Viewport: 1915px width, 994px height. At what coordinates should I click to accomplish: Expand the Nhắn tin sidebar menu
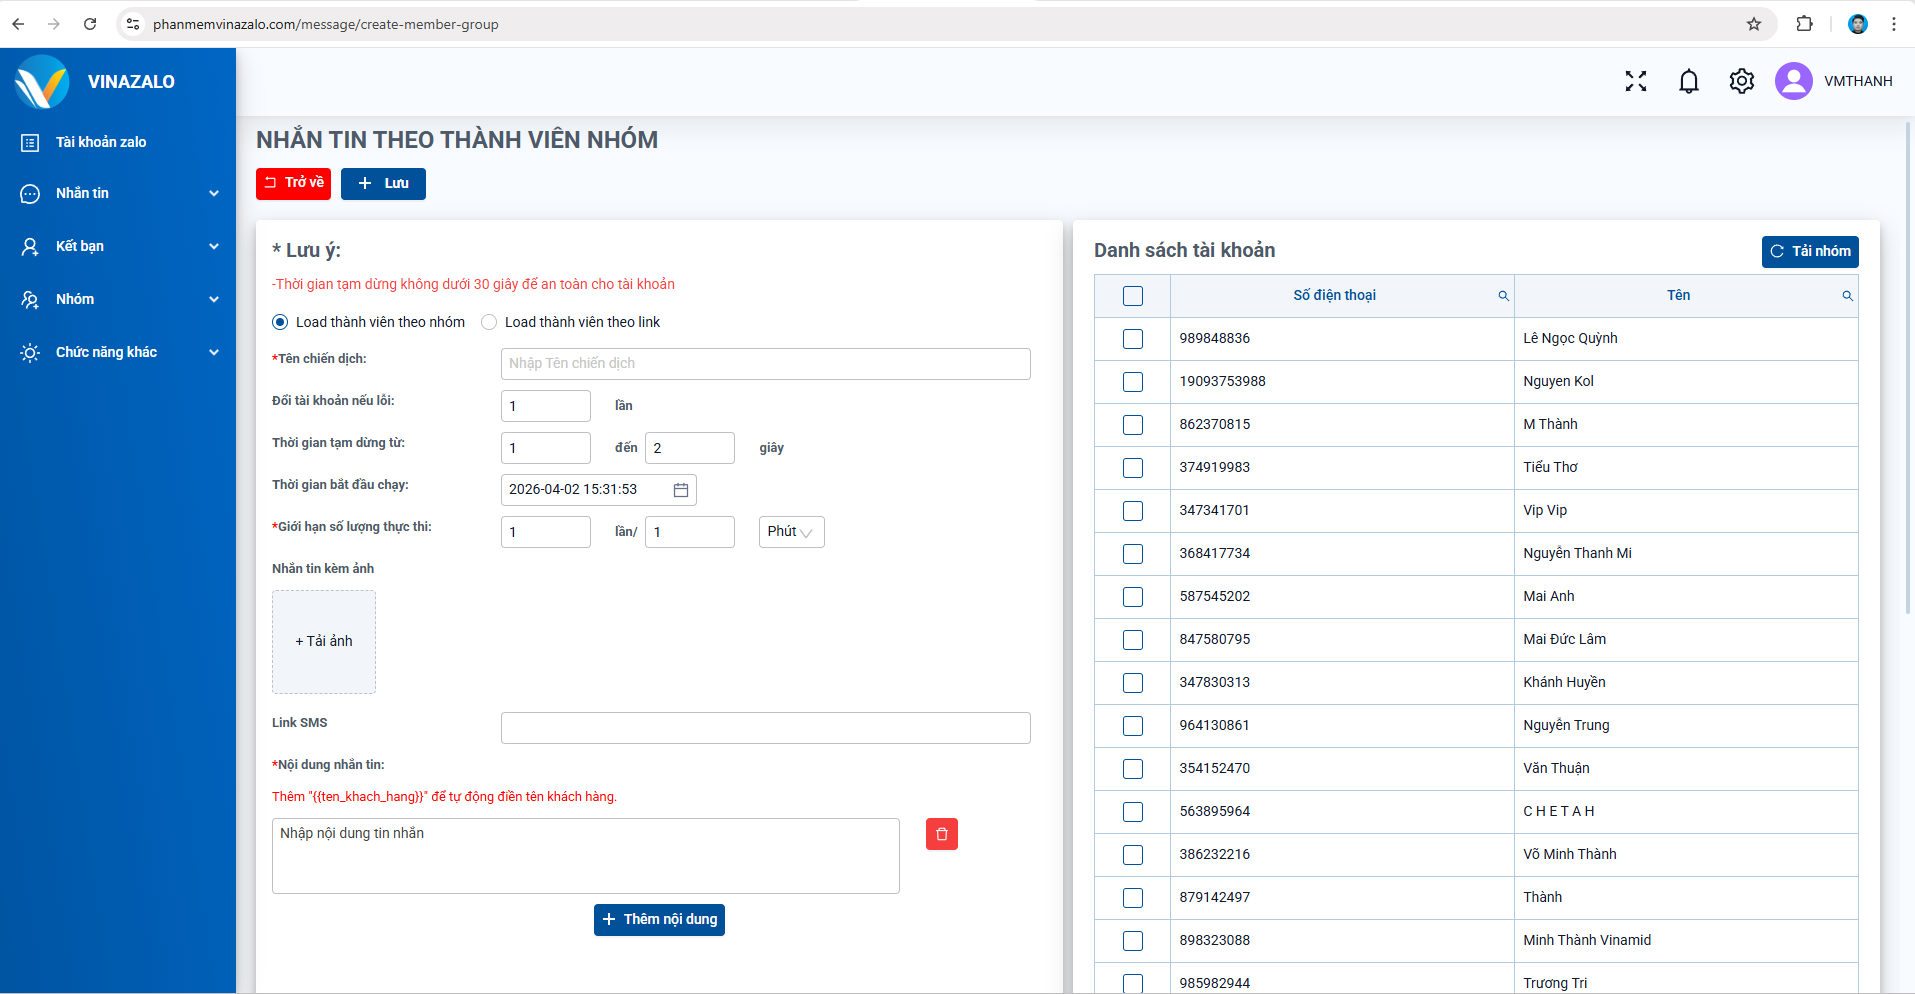point(118,193)
